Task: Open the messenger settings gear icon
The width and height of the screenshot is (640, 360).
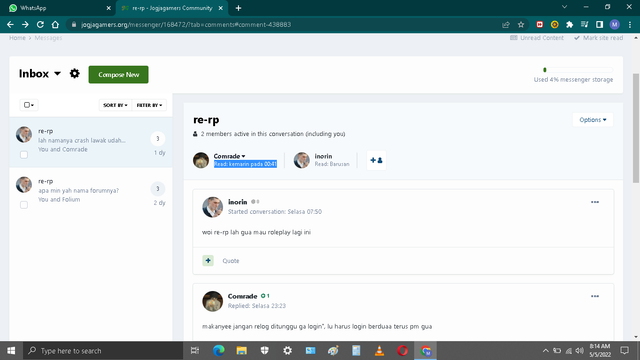Action: (74, 73)
